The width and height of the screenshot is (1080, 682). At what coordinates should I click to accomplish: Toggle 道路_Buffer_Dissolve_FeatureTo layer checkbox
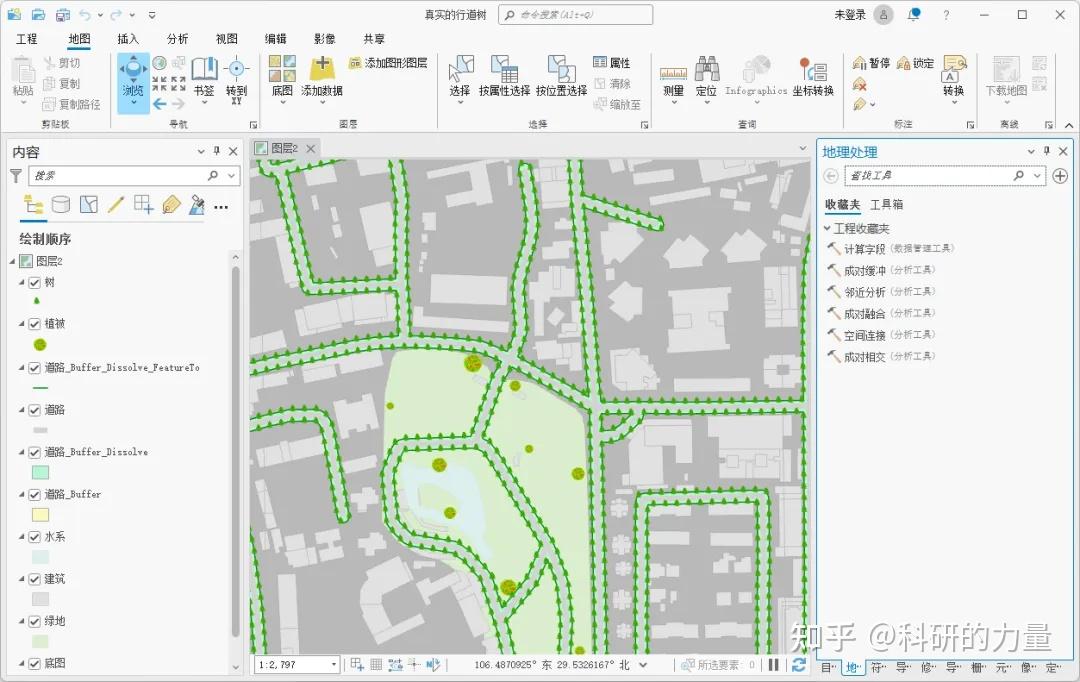coord(34,368)
